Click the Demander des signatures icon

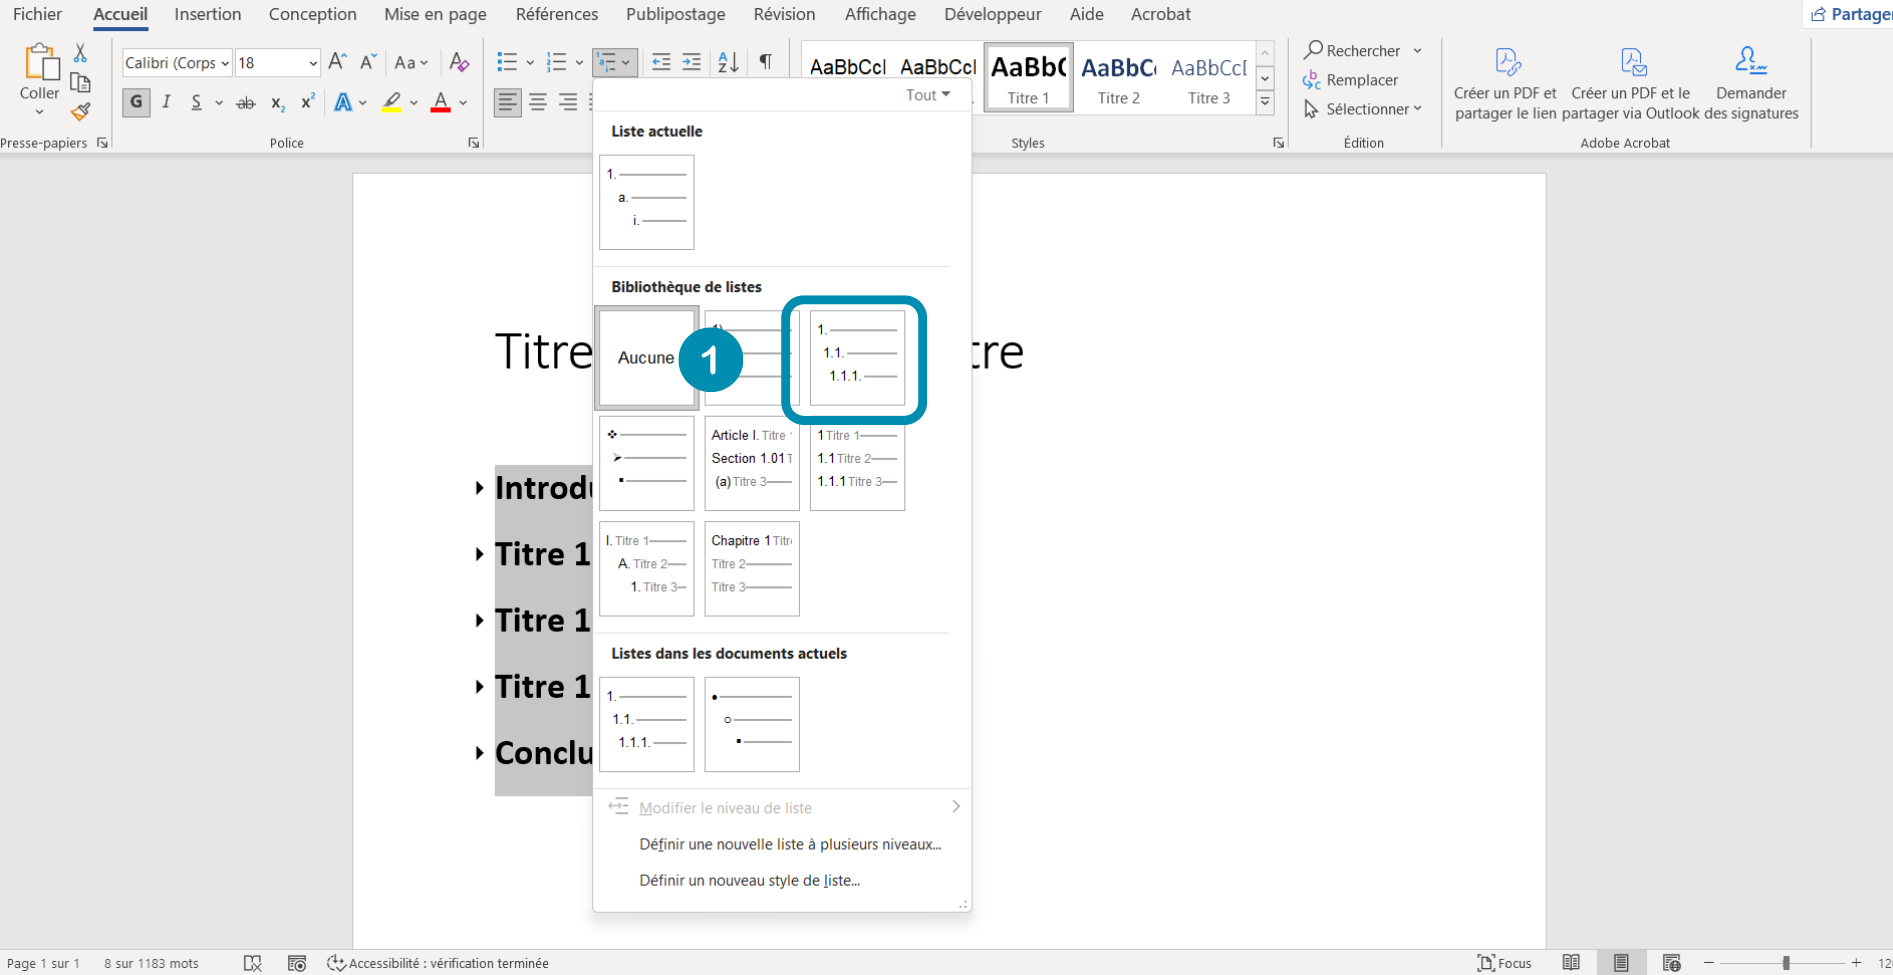(x=1750, y=62)
